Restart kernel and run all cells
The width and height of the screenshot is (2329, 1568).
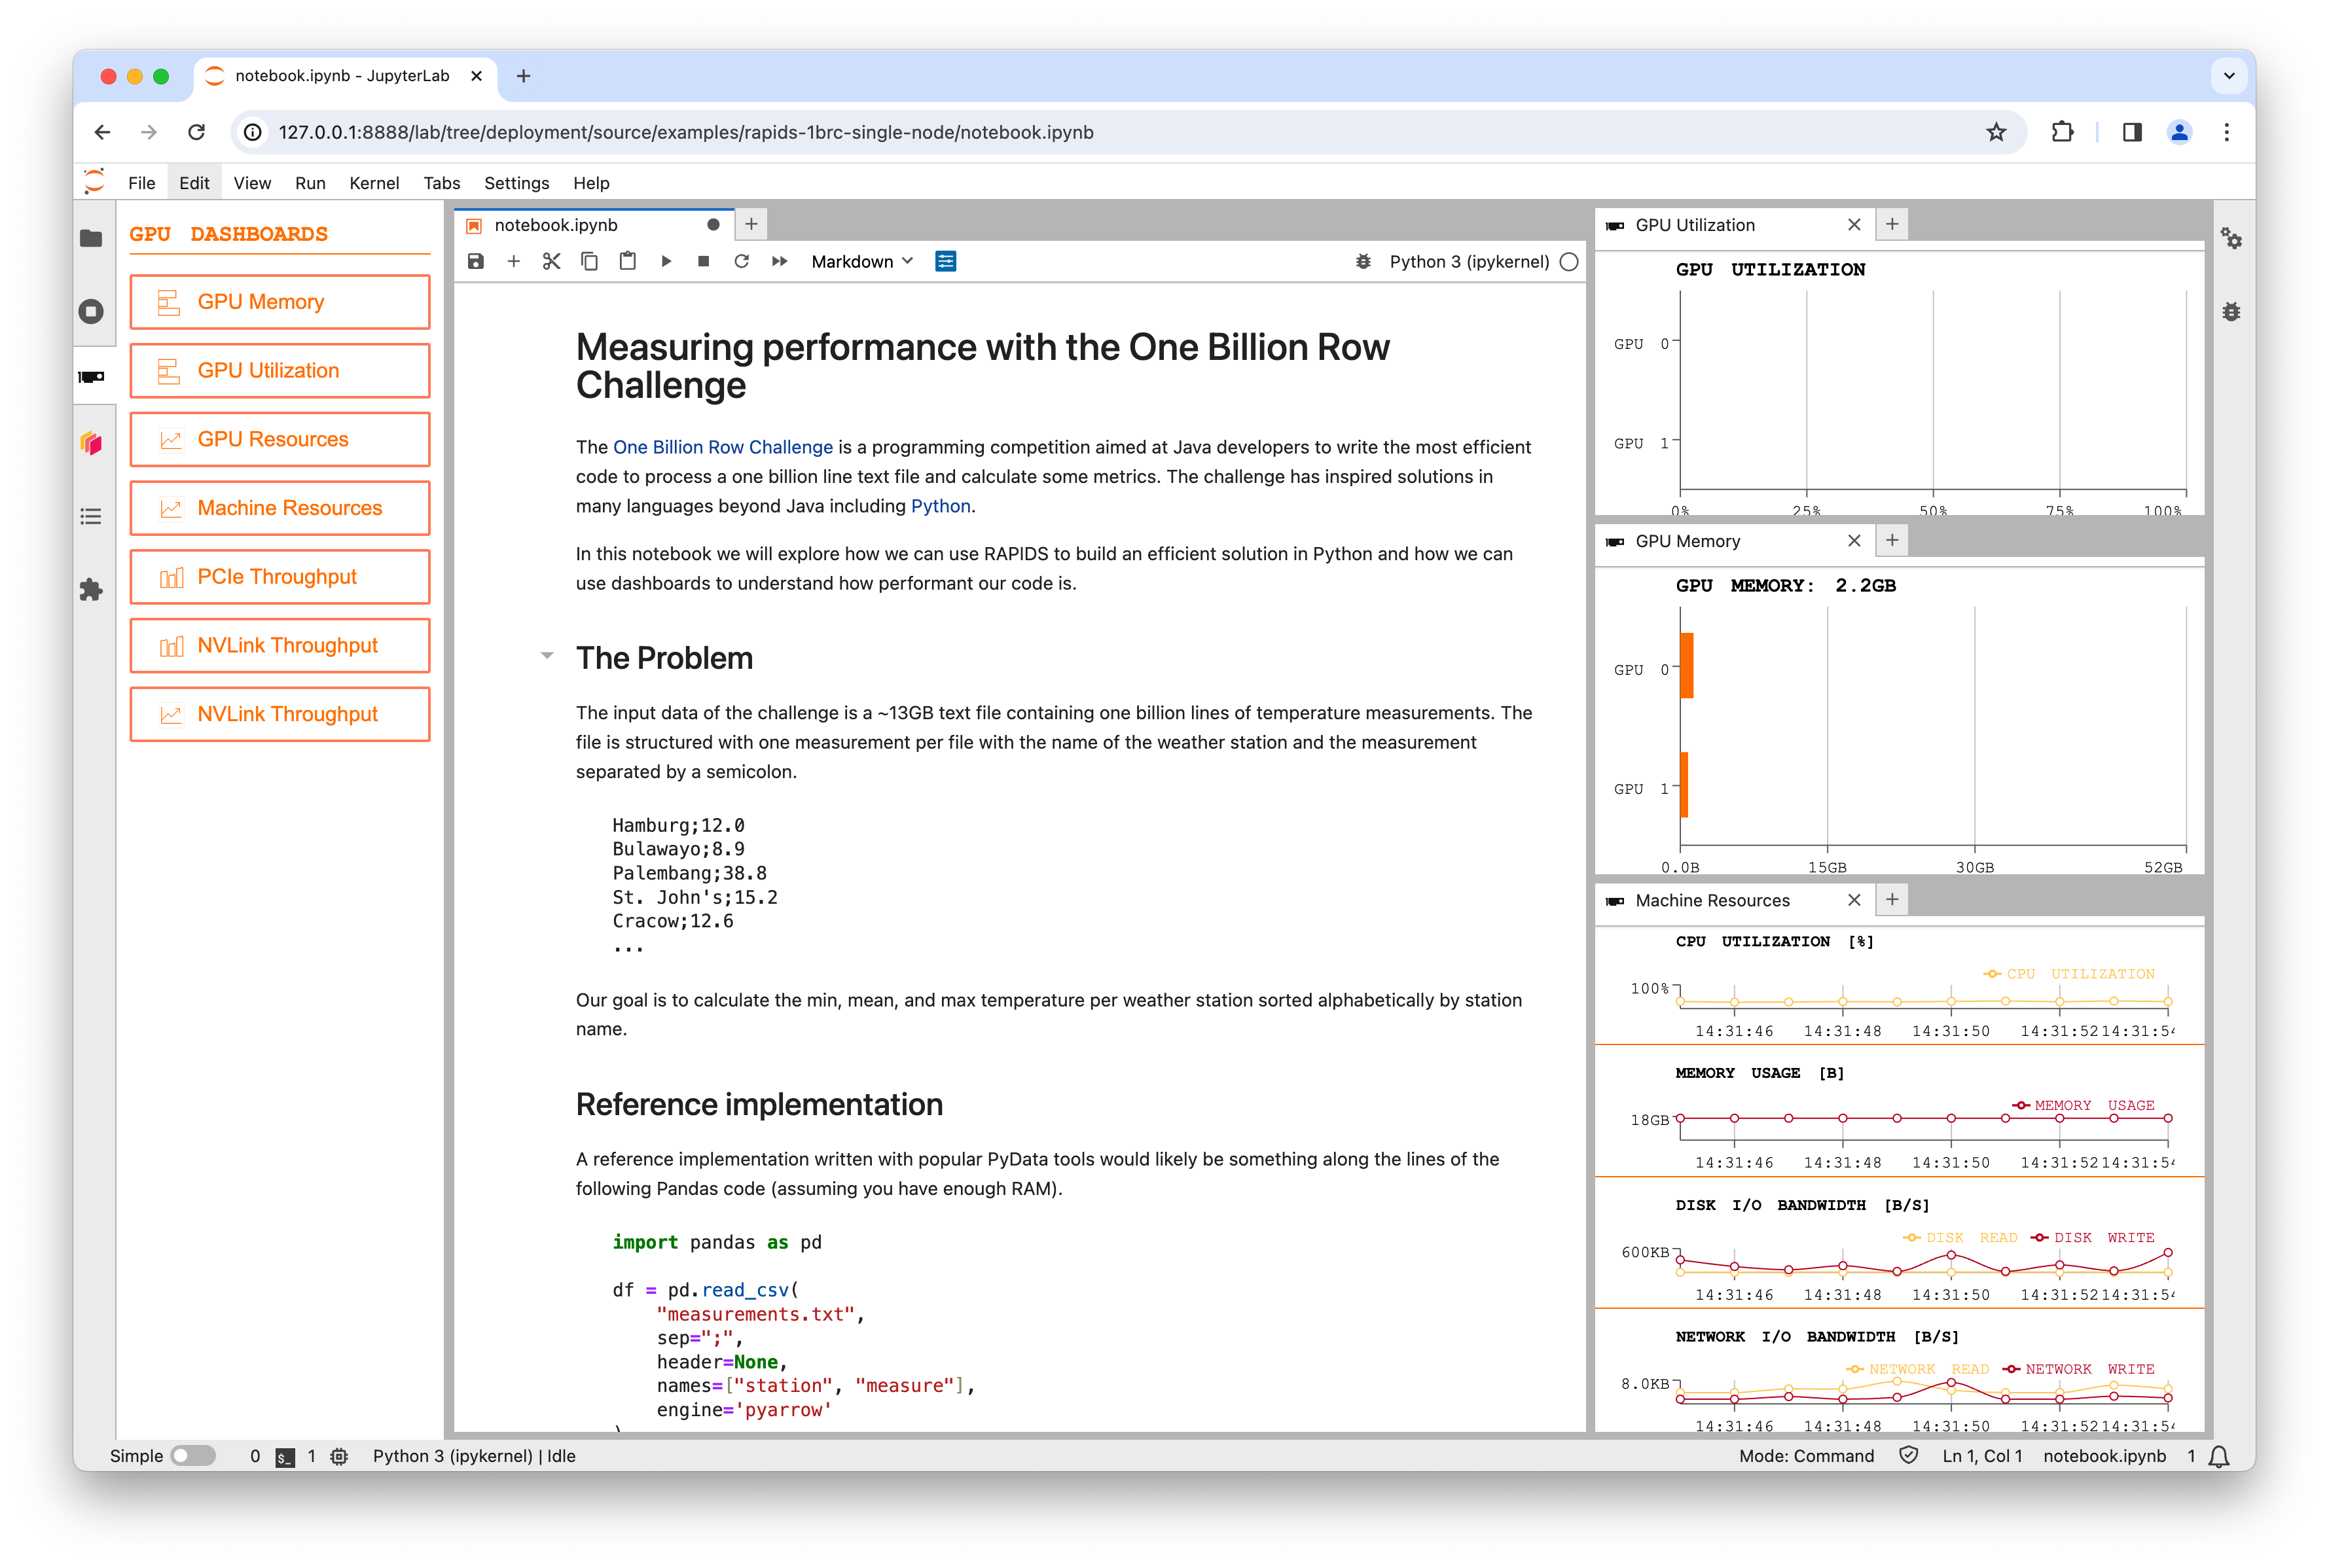click(x=780, y=261)
